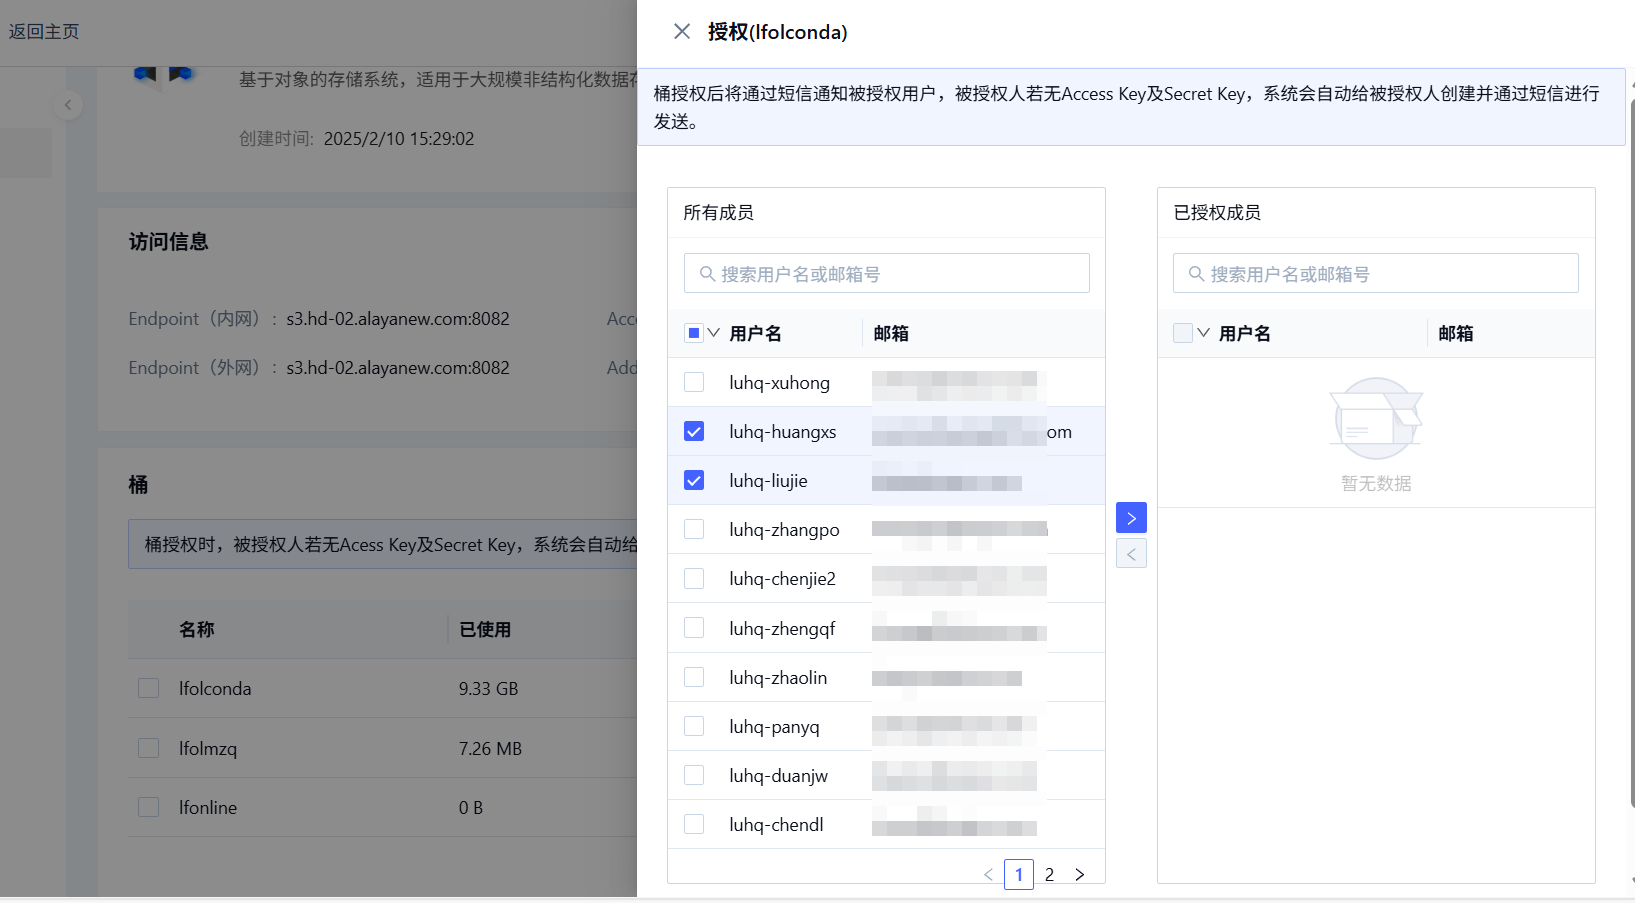Image resolution: width=1635 pixels, height=903 pixels.
Task: Uncheck luhq-liujie in 所有成员
Action: 694,480
